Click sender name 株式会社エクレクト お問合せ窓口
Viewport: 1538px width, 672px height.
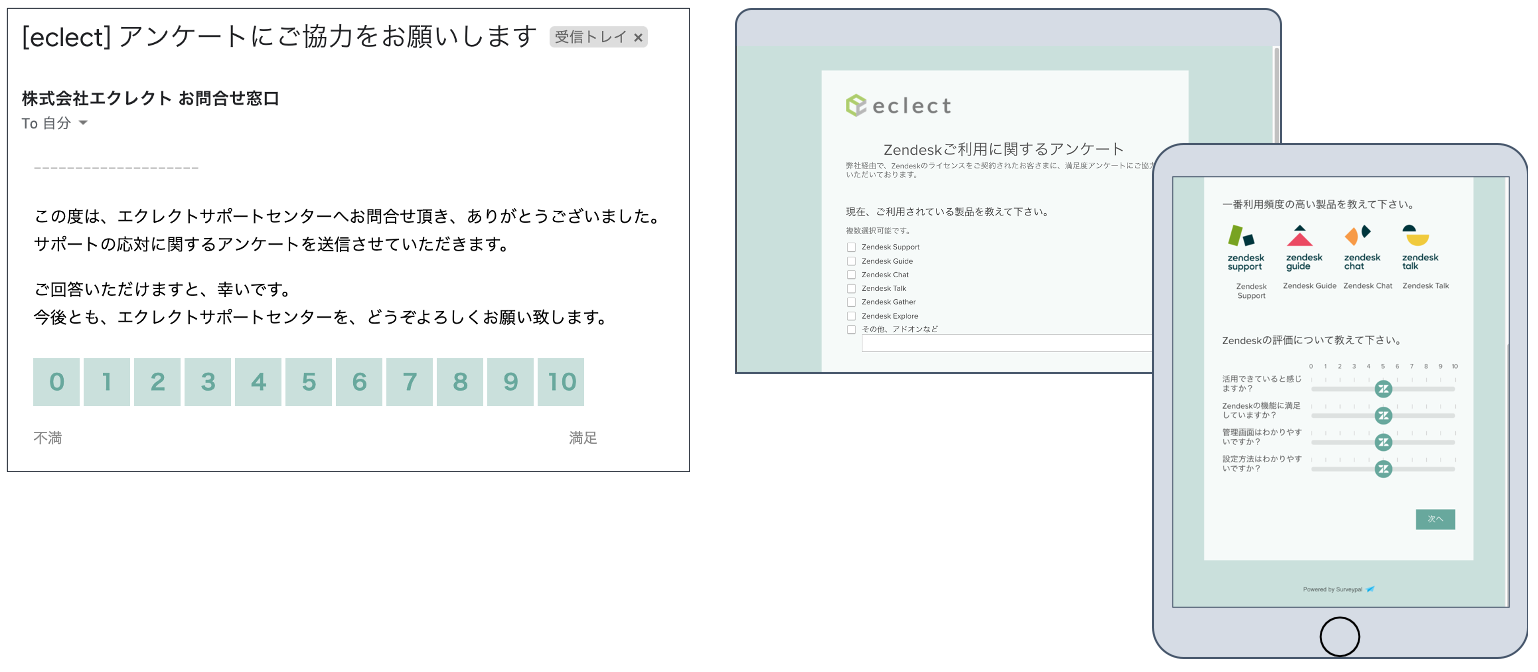(x=150, y=98)
